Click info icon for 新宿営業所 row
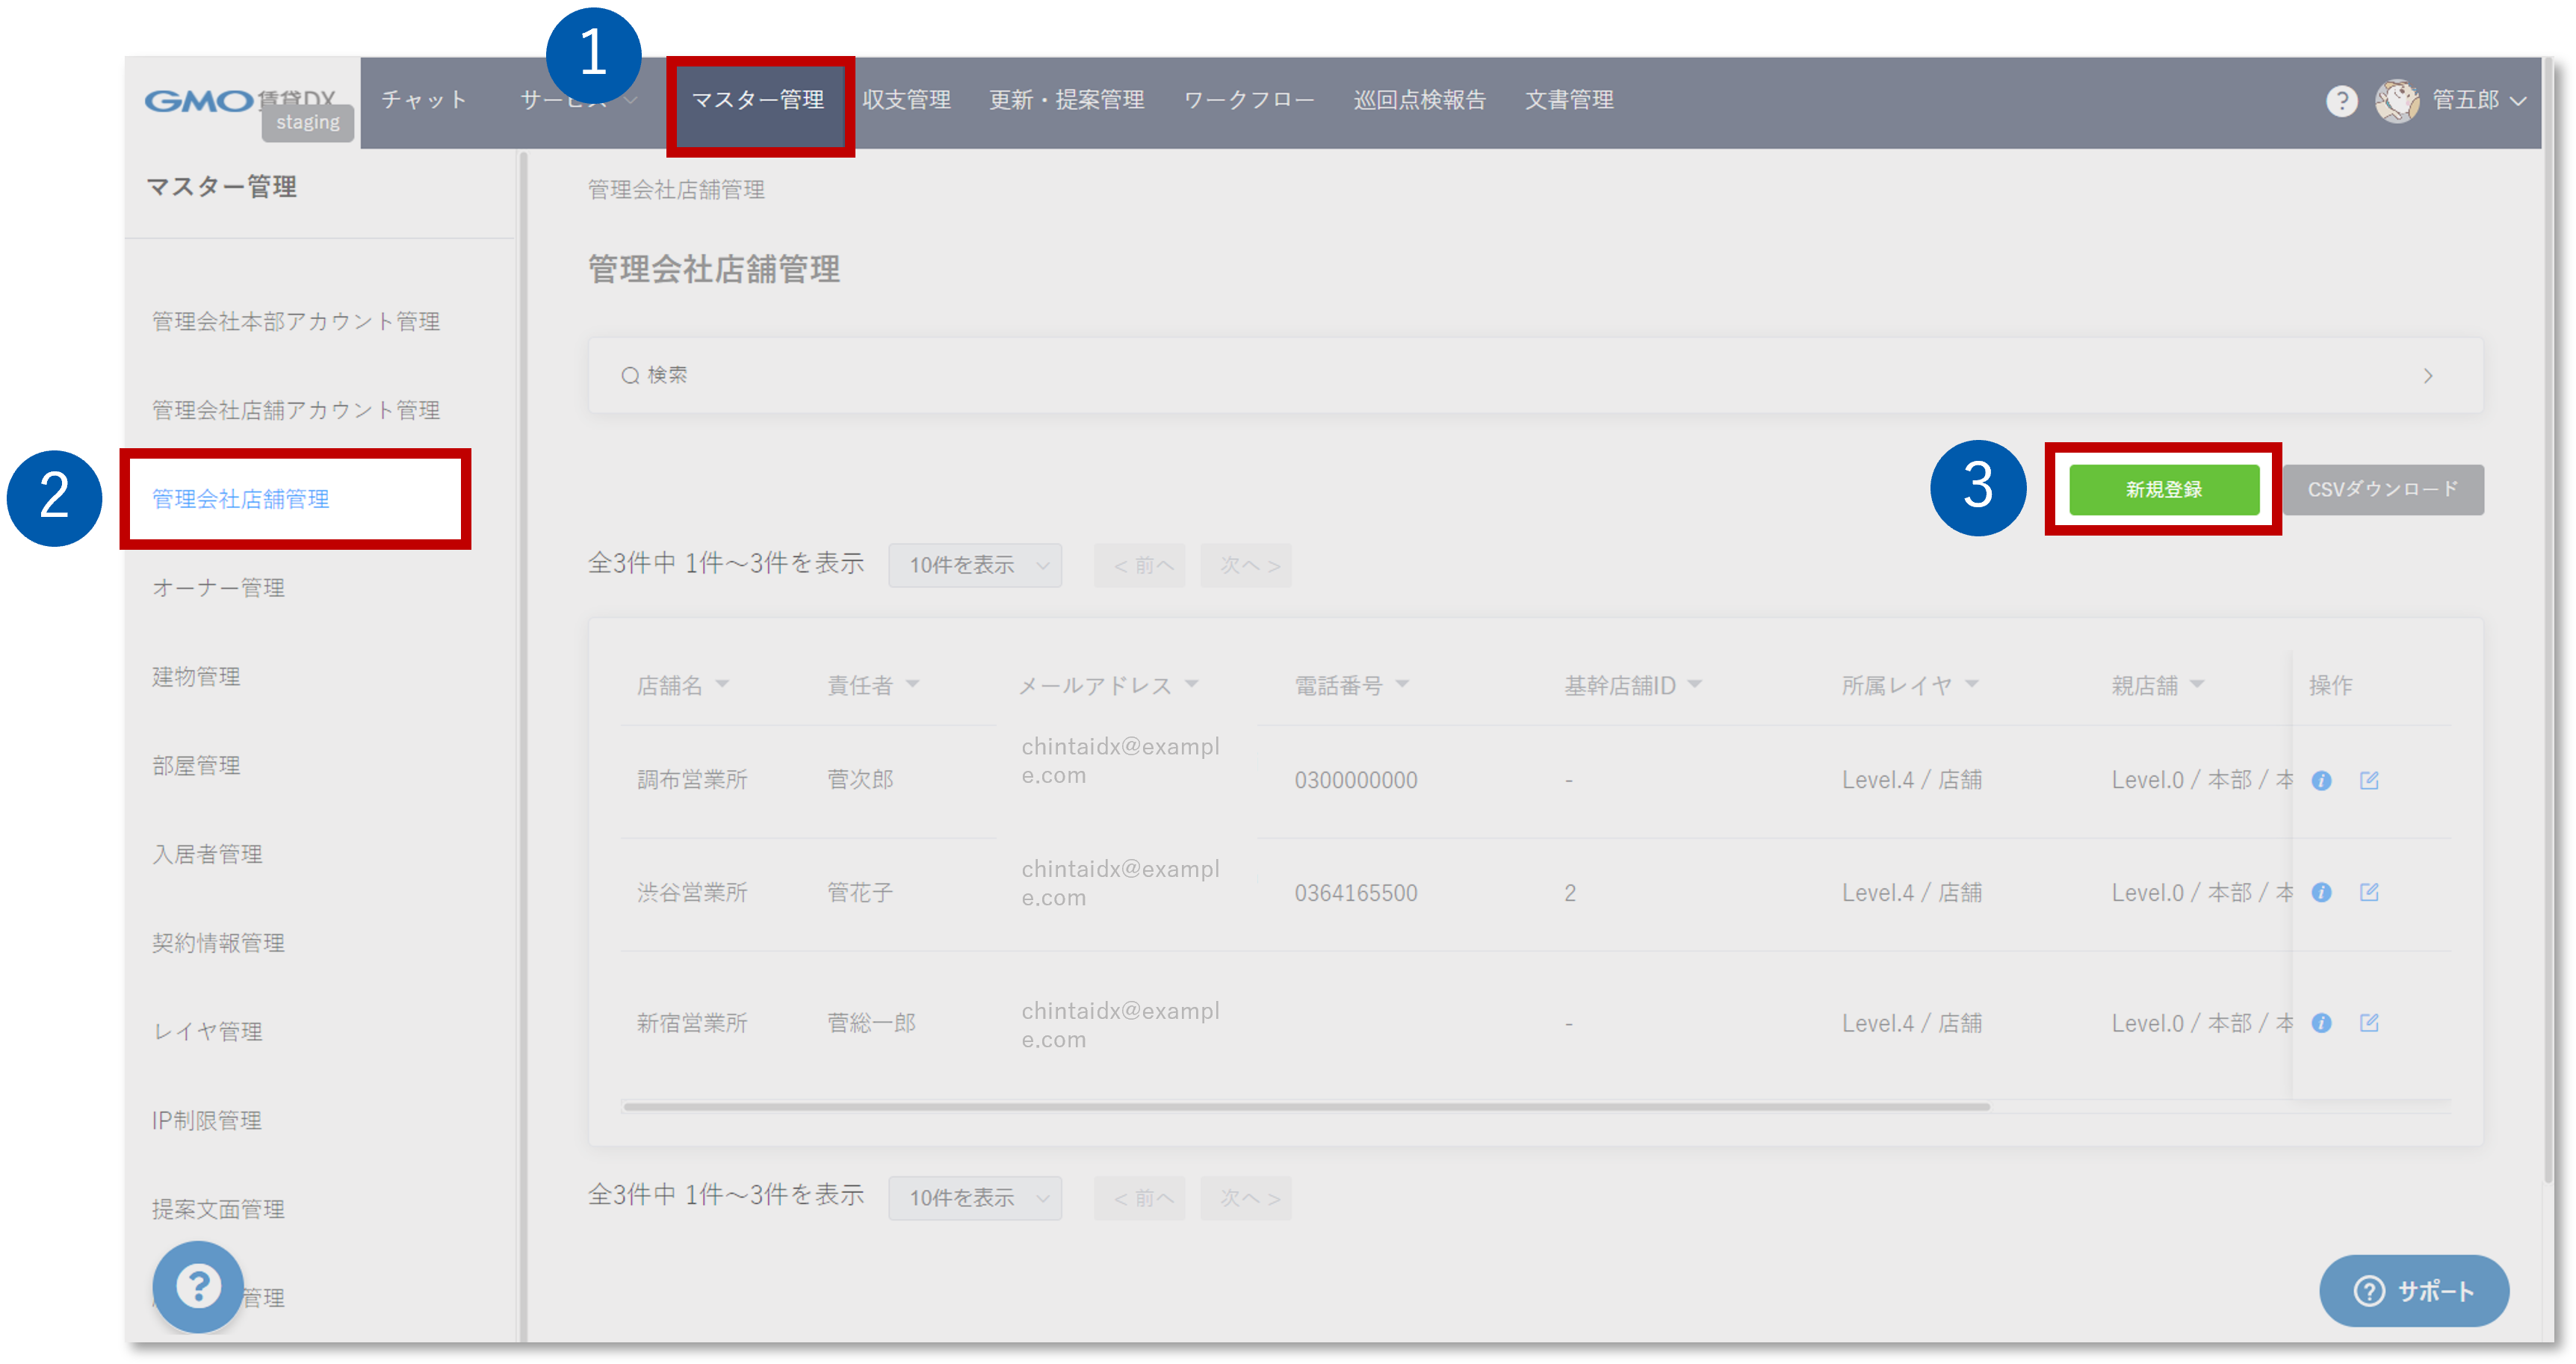The width and height of the screenshot is (2576, 1364). 2321,1022
